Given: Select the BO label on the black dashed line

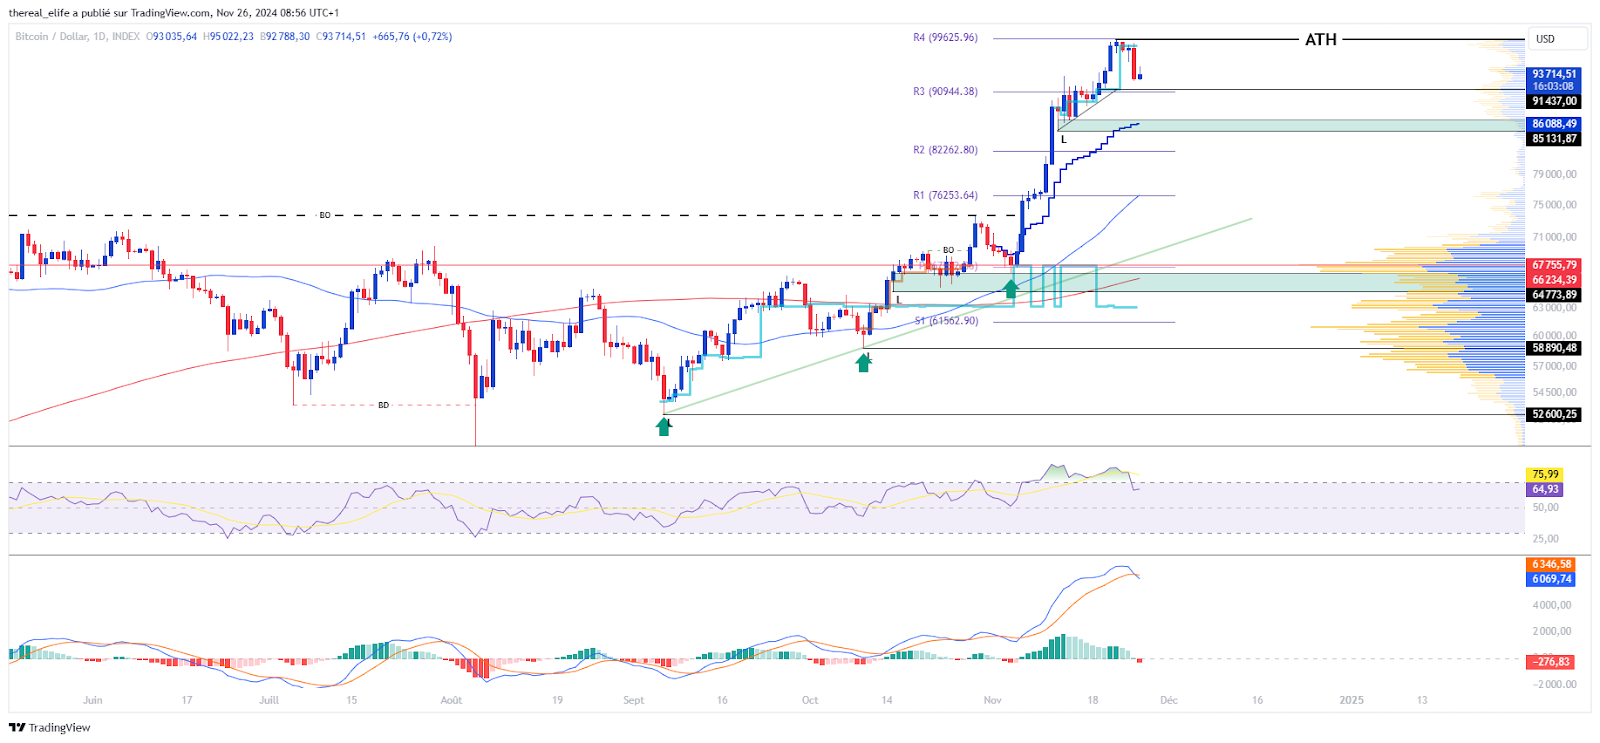Looking at the screenshot, I should click(x=325, y=216).
